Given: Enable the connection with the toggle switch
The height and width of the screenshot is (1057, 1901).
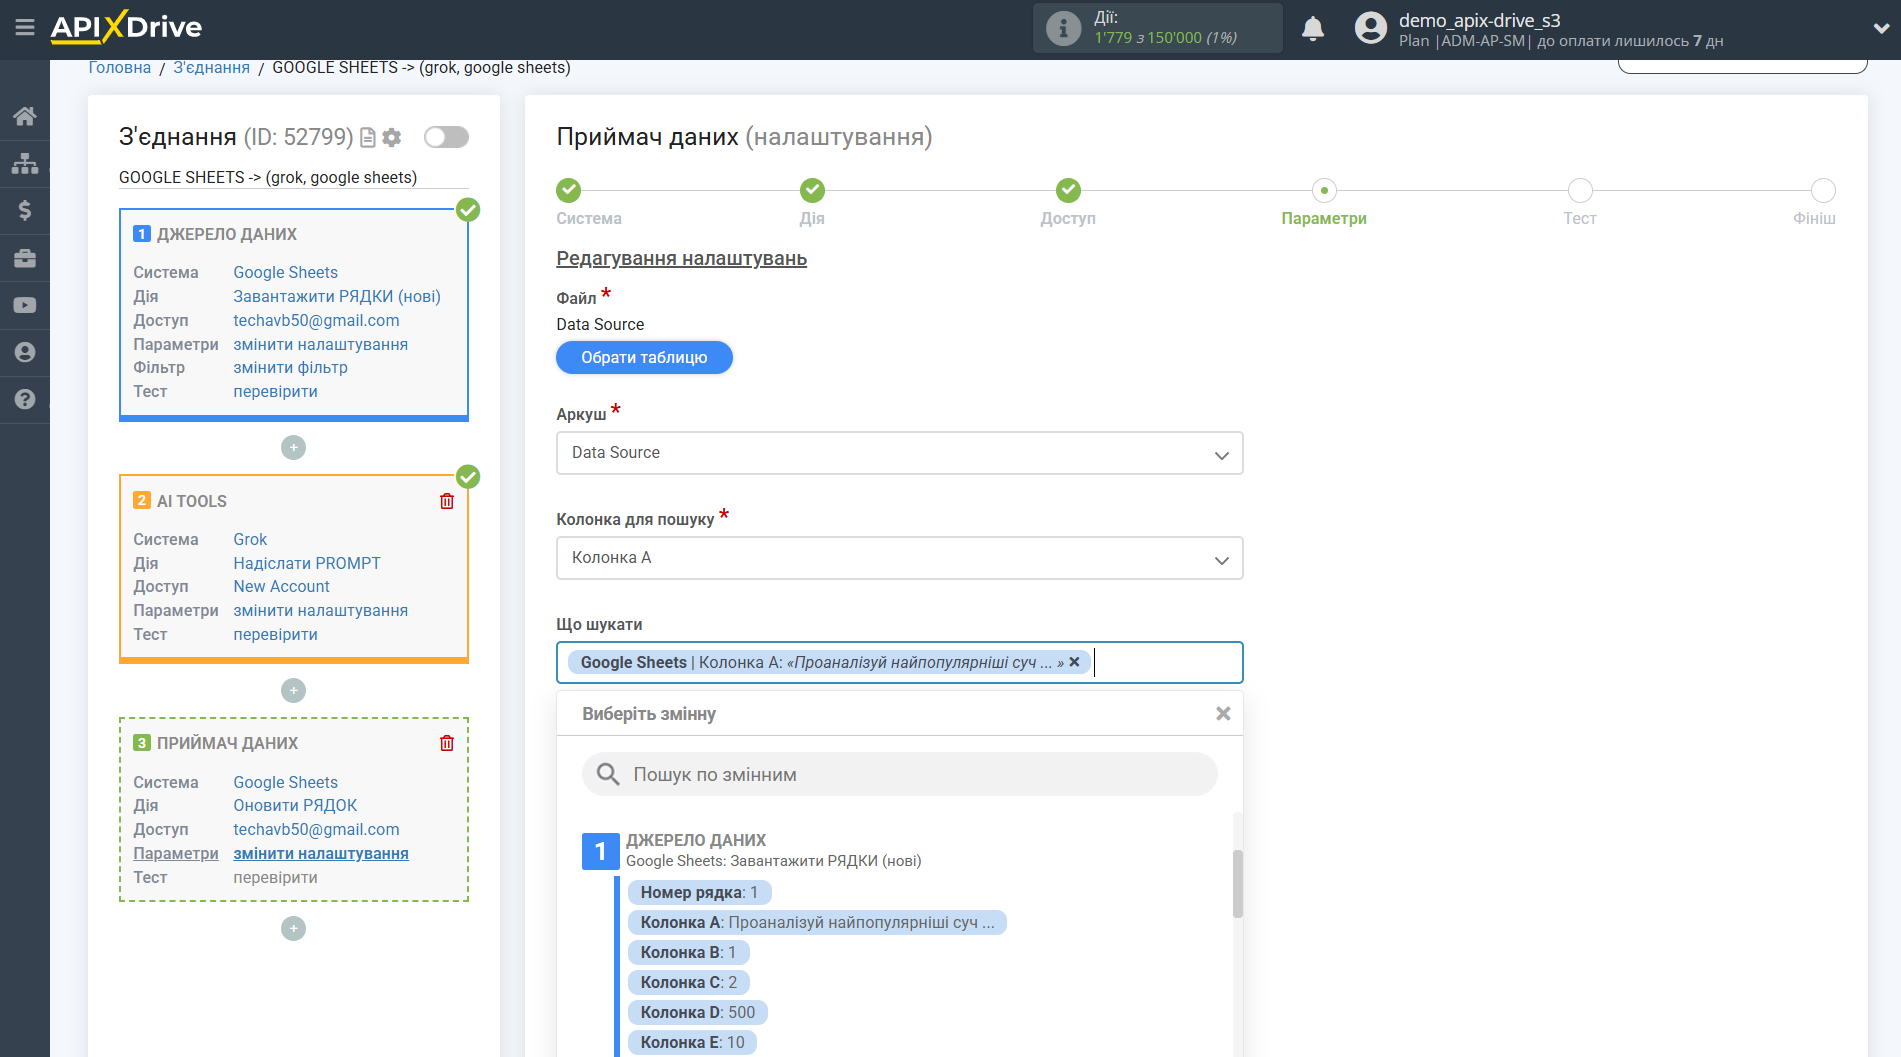Looking at the screenshot, I should point(445,137).
